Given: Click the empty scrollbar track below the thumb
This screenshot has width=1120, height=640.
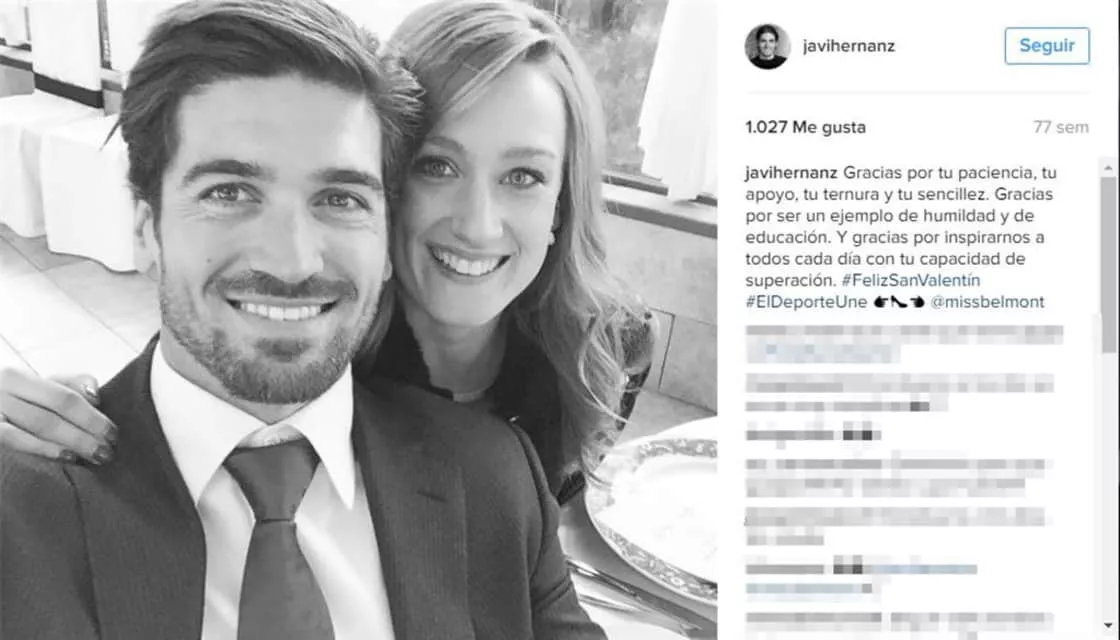Looking at the screenshot, I should (1108, 486).
